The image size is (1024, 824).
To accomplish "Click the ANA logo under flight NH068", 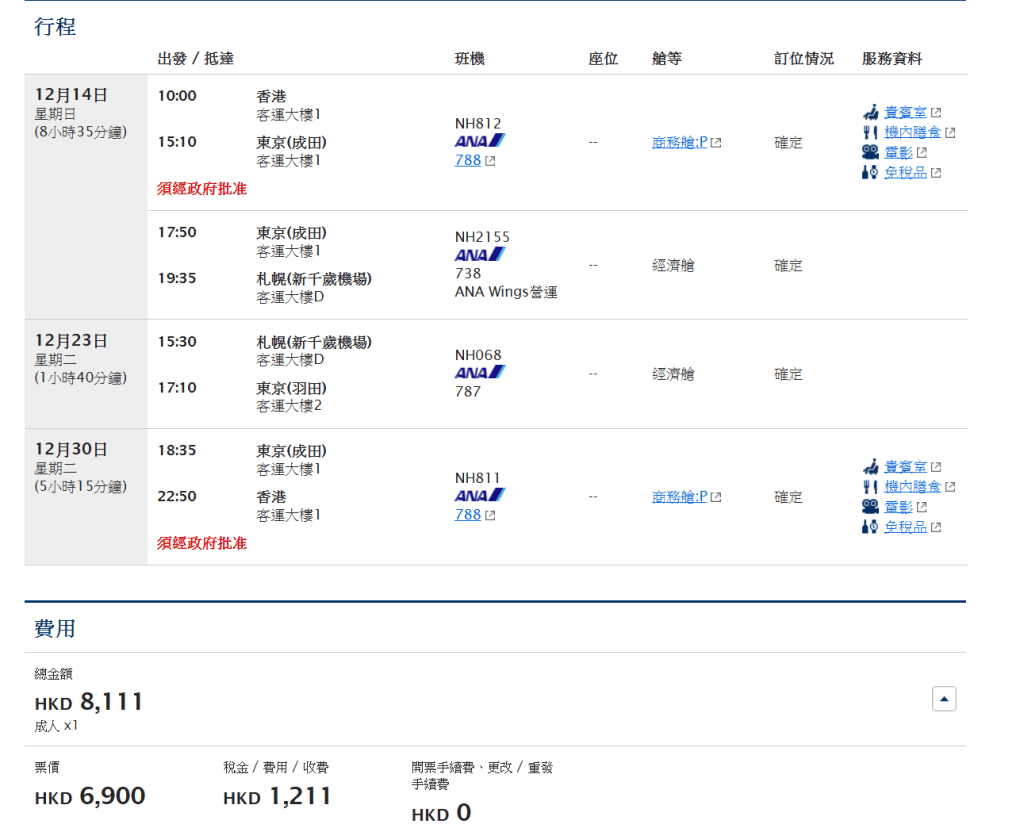I will coord(480,373).
